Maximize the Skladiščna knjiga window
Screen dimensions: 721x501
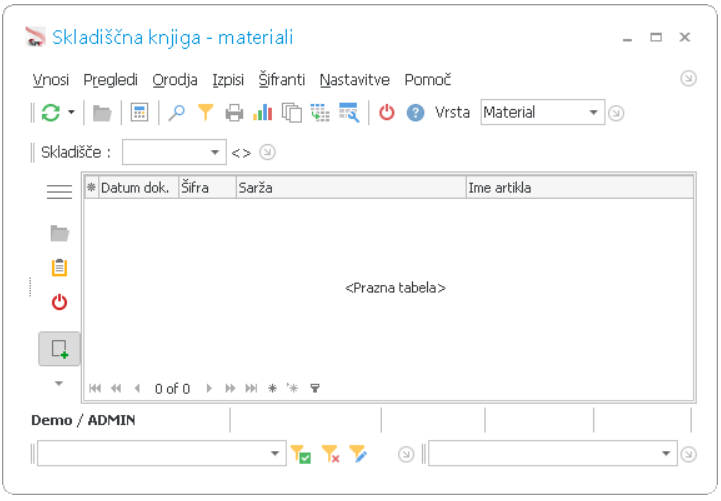click(x=656, y=37)
